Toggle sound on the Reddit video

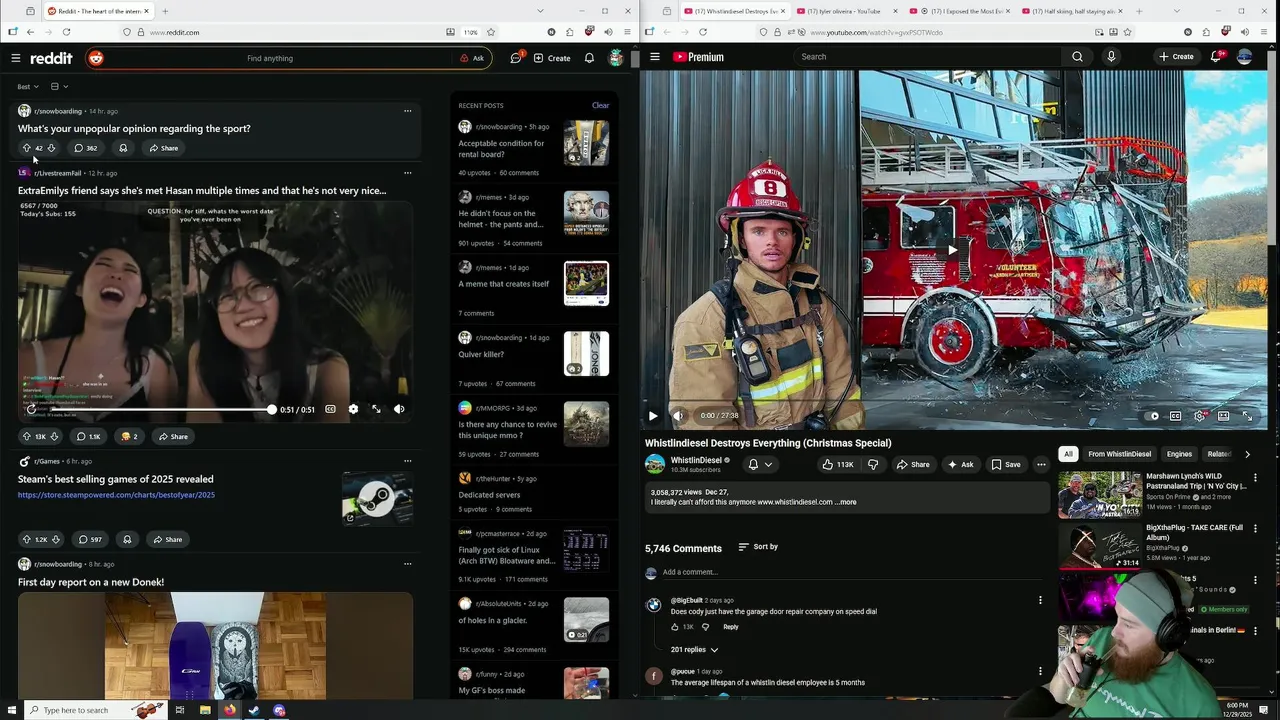click(399, 409)
